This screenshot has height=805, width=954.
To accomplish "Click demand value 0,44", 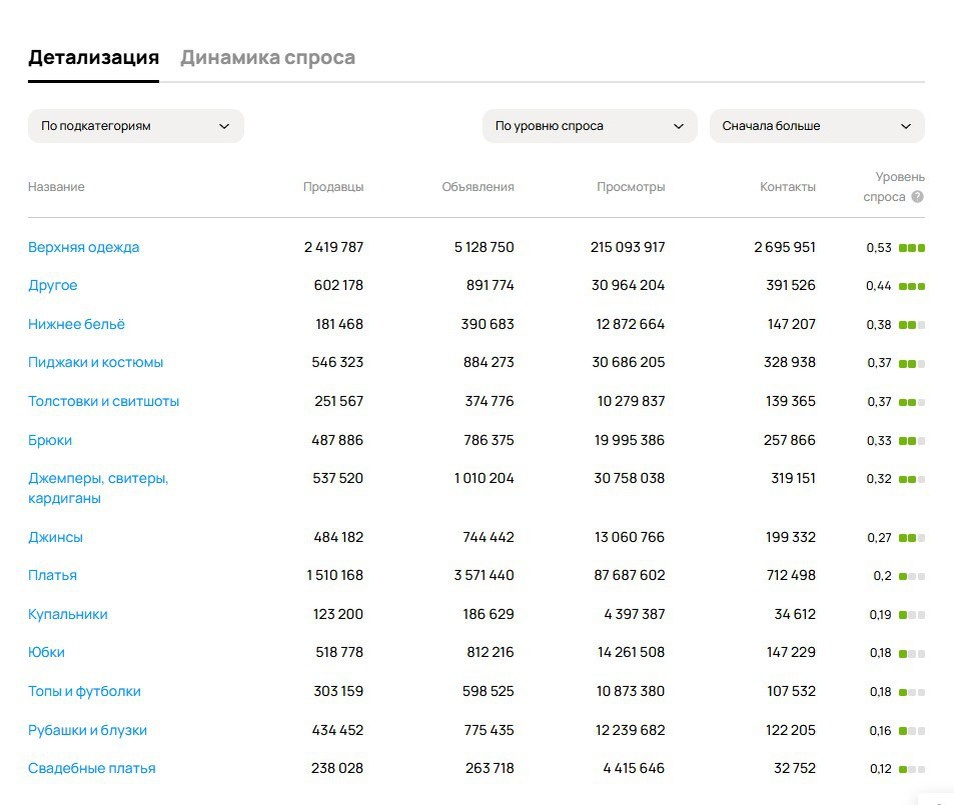I will click(879, 286).
